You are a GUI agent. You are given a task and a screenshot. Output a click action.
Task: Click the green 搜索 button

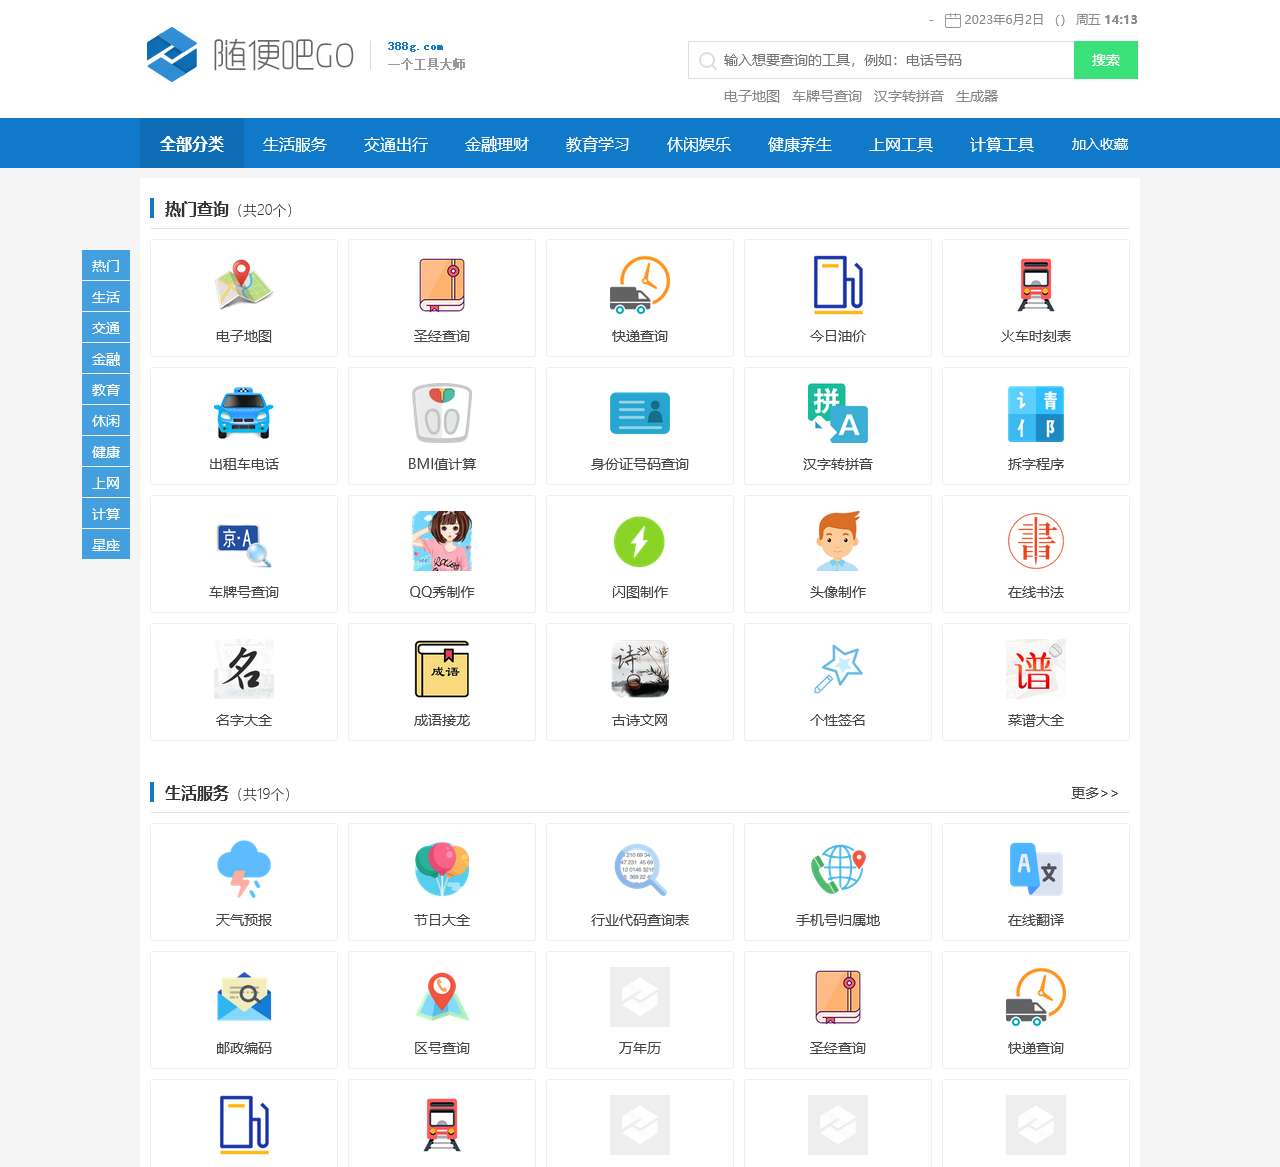click(x=1106, y=60)
